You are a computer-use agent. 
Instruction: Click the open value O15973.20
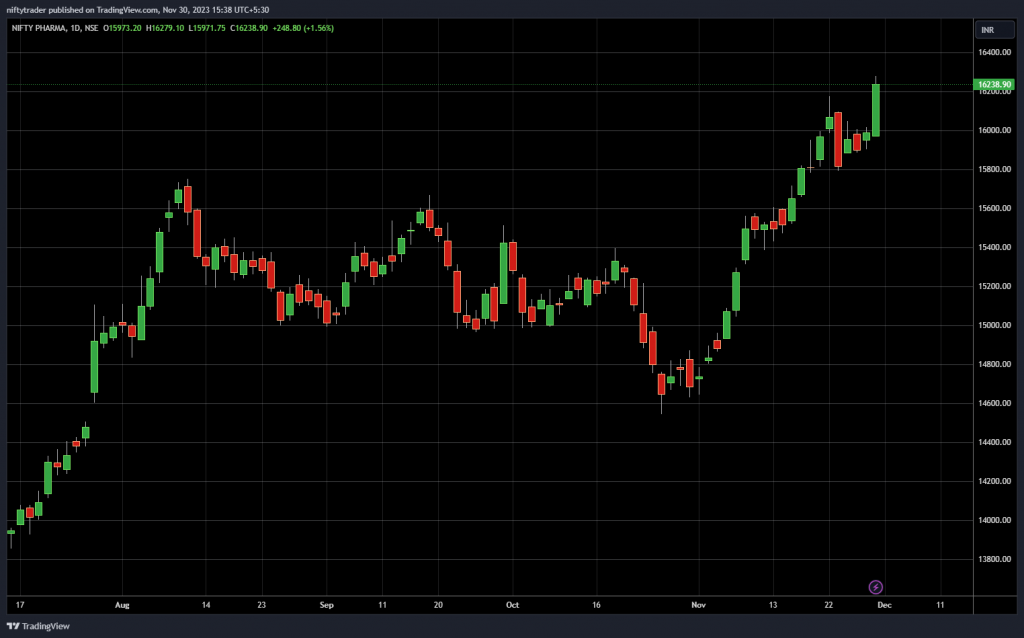coord(122,28)
